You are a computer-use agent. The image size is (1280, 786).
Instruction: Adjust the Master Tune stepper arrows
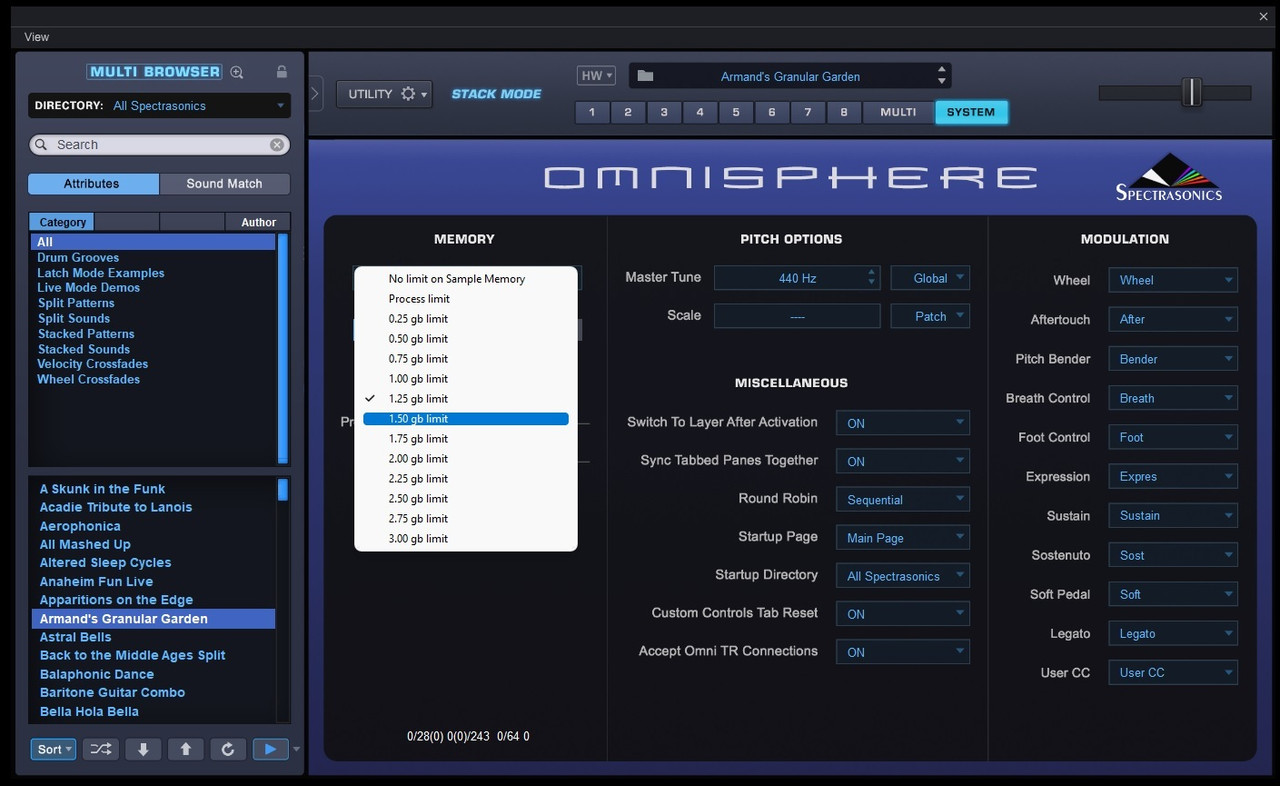872,278
